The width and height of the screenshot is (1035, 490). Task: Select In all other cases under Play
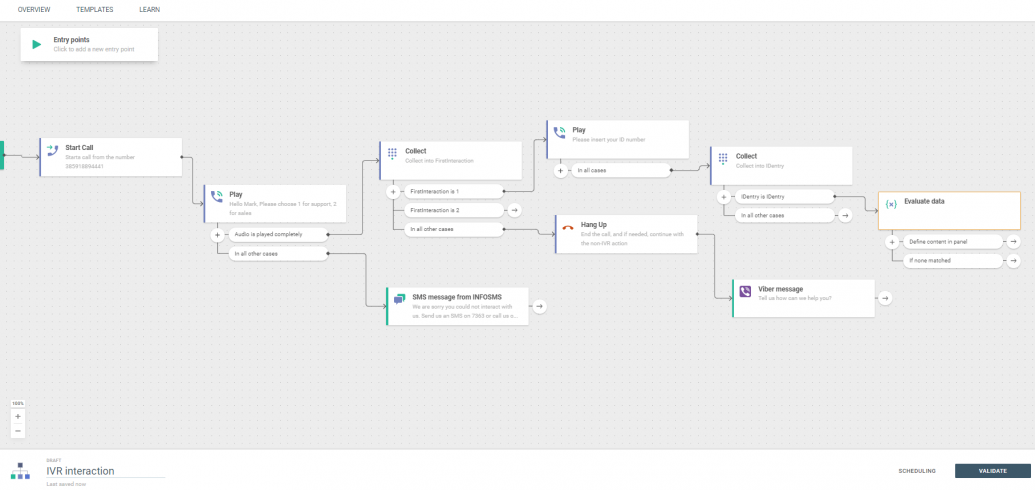(x=278, y=254)
